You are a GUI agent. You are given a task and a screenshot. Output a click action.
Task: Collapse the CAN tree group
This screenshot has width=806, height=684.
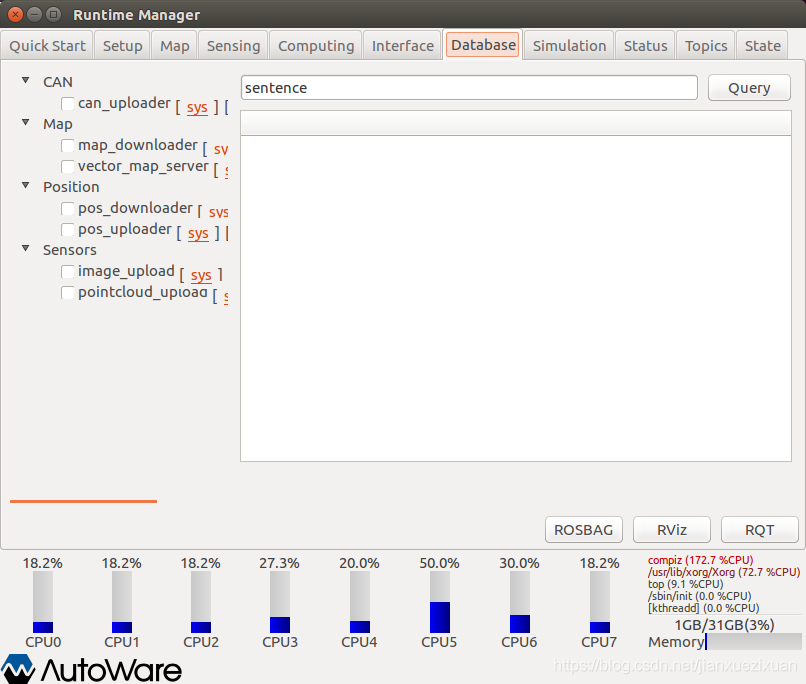26,82
